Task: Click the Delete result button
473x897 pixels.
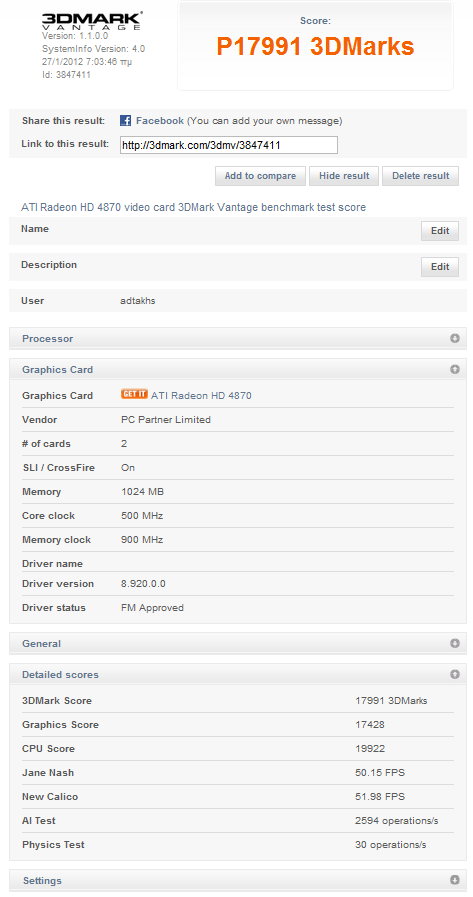Action: (420, 176)
